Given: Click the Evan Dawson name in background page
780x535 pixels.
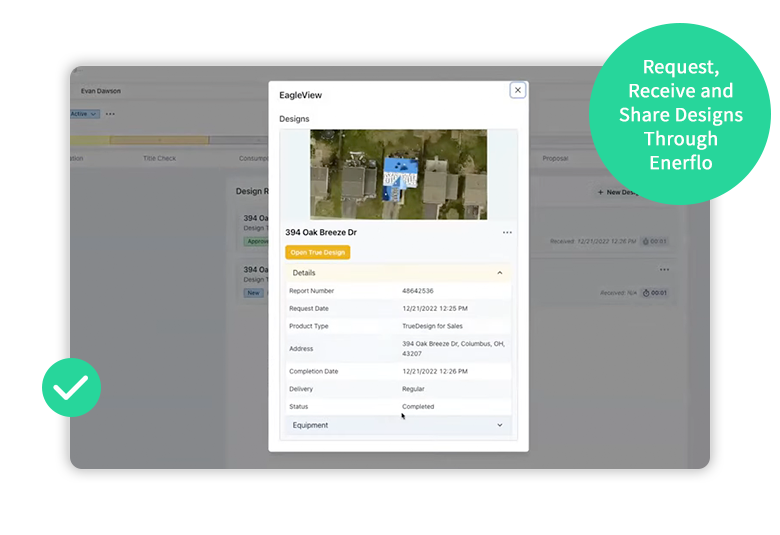Looking at the screenshot, I should [x=100, y=91].
